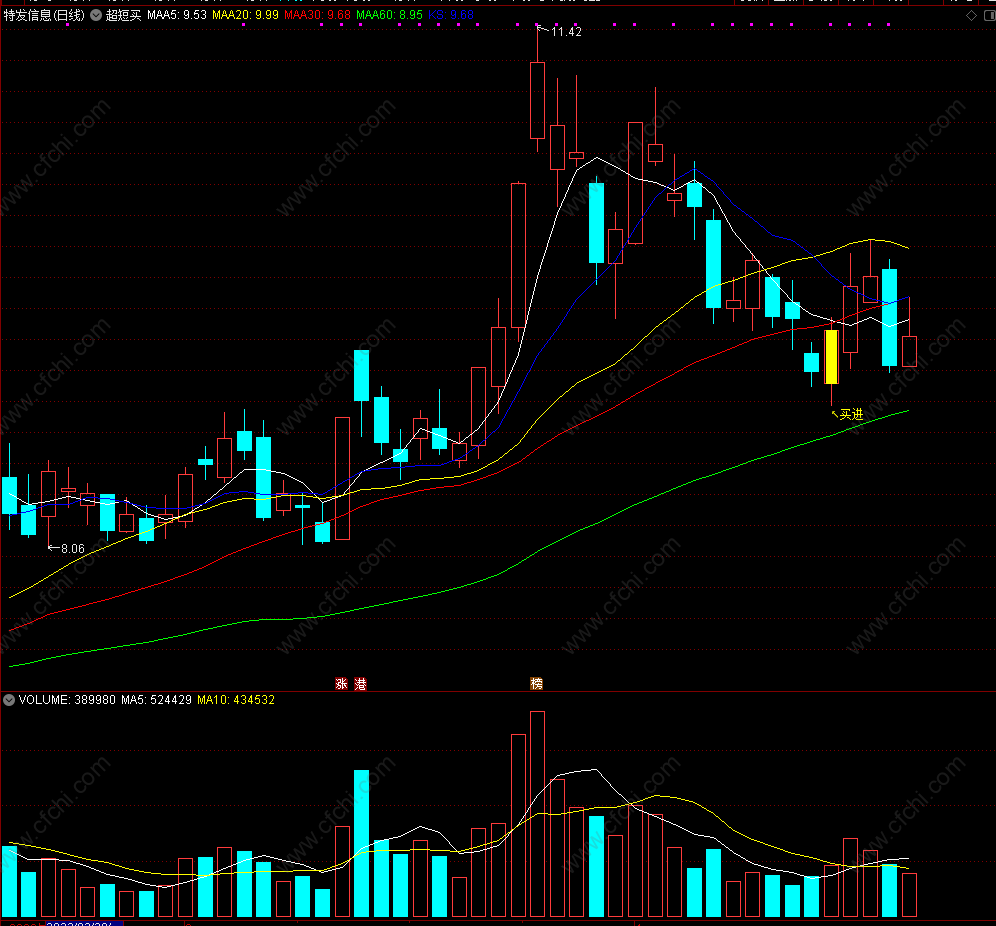
Task: Click the orange 榜 event marker
Action: pos(537,683)
